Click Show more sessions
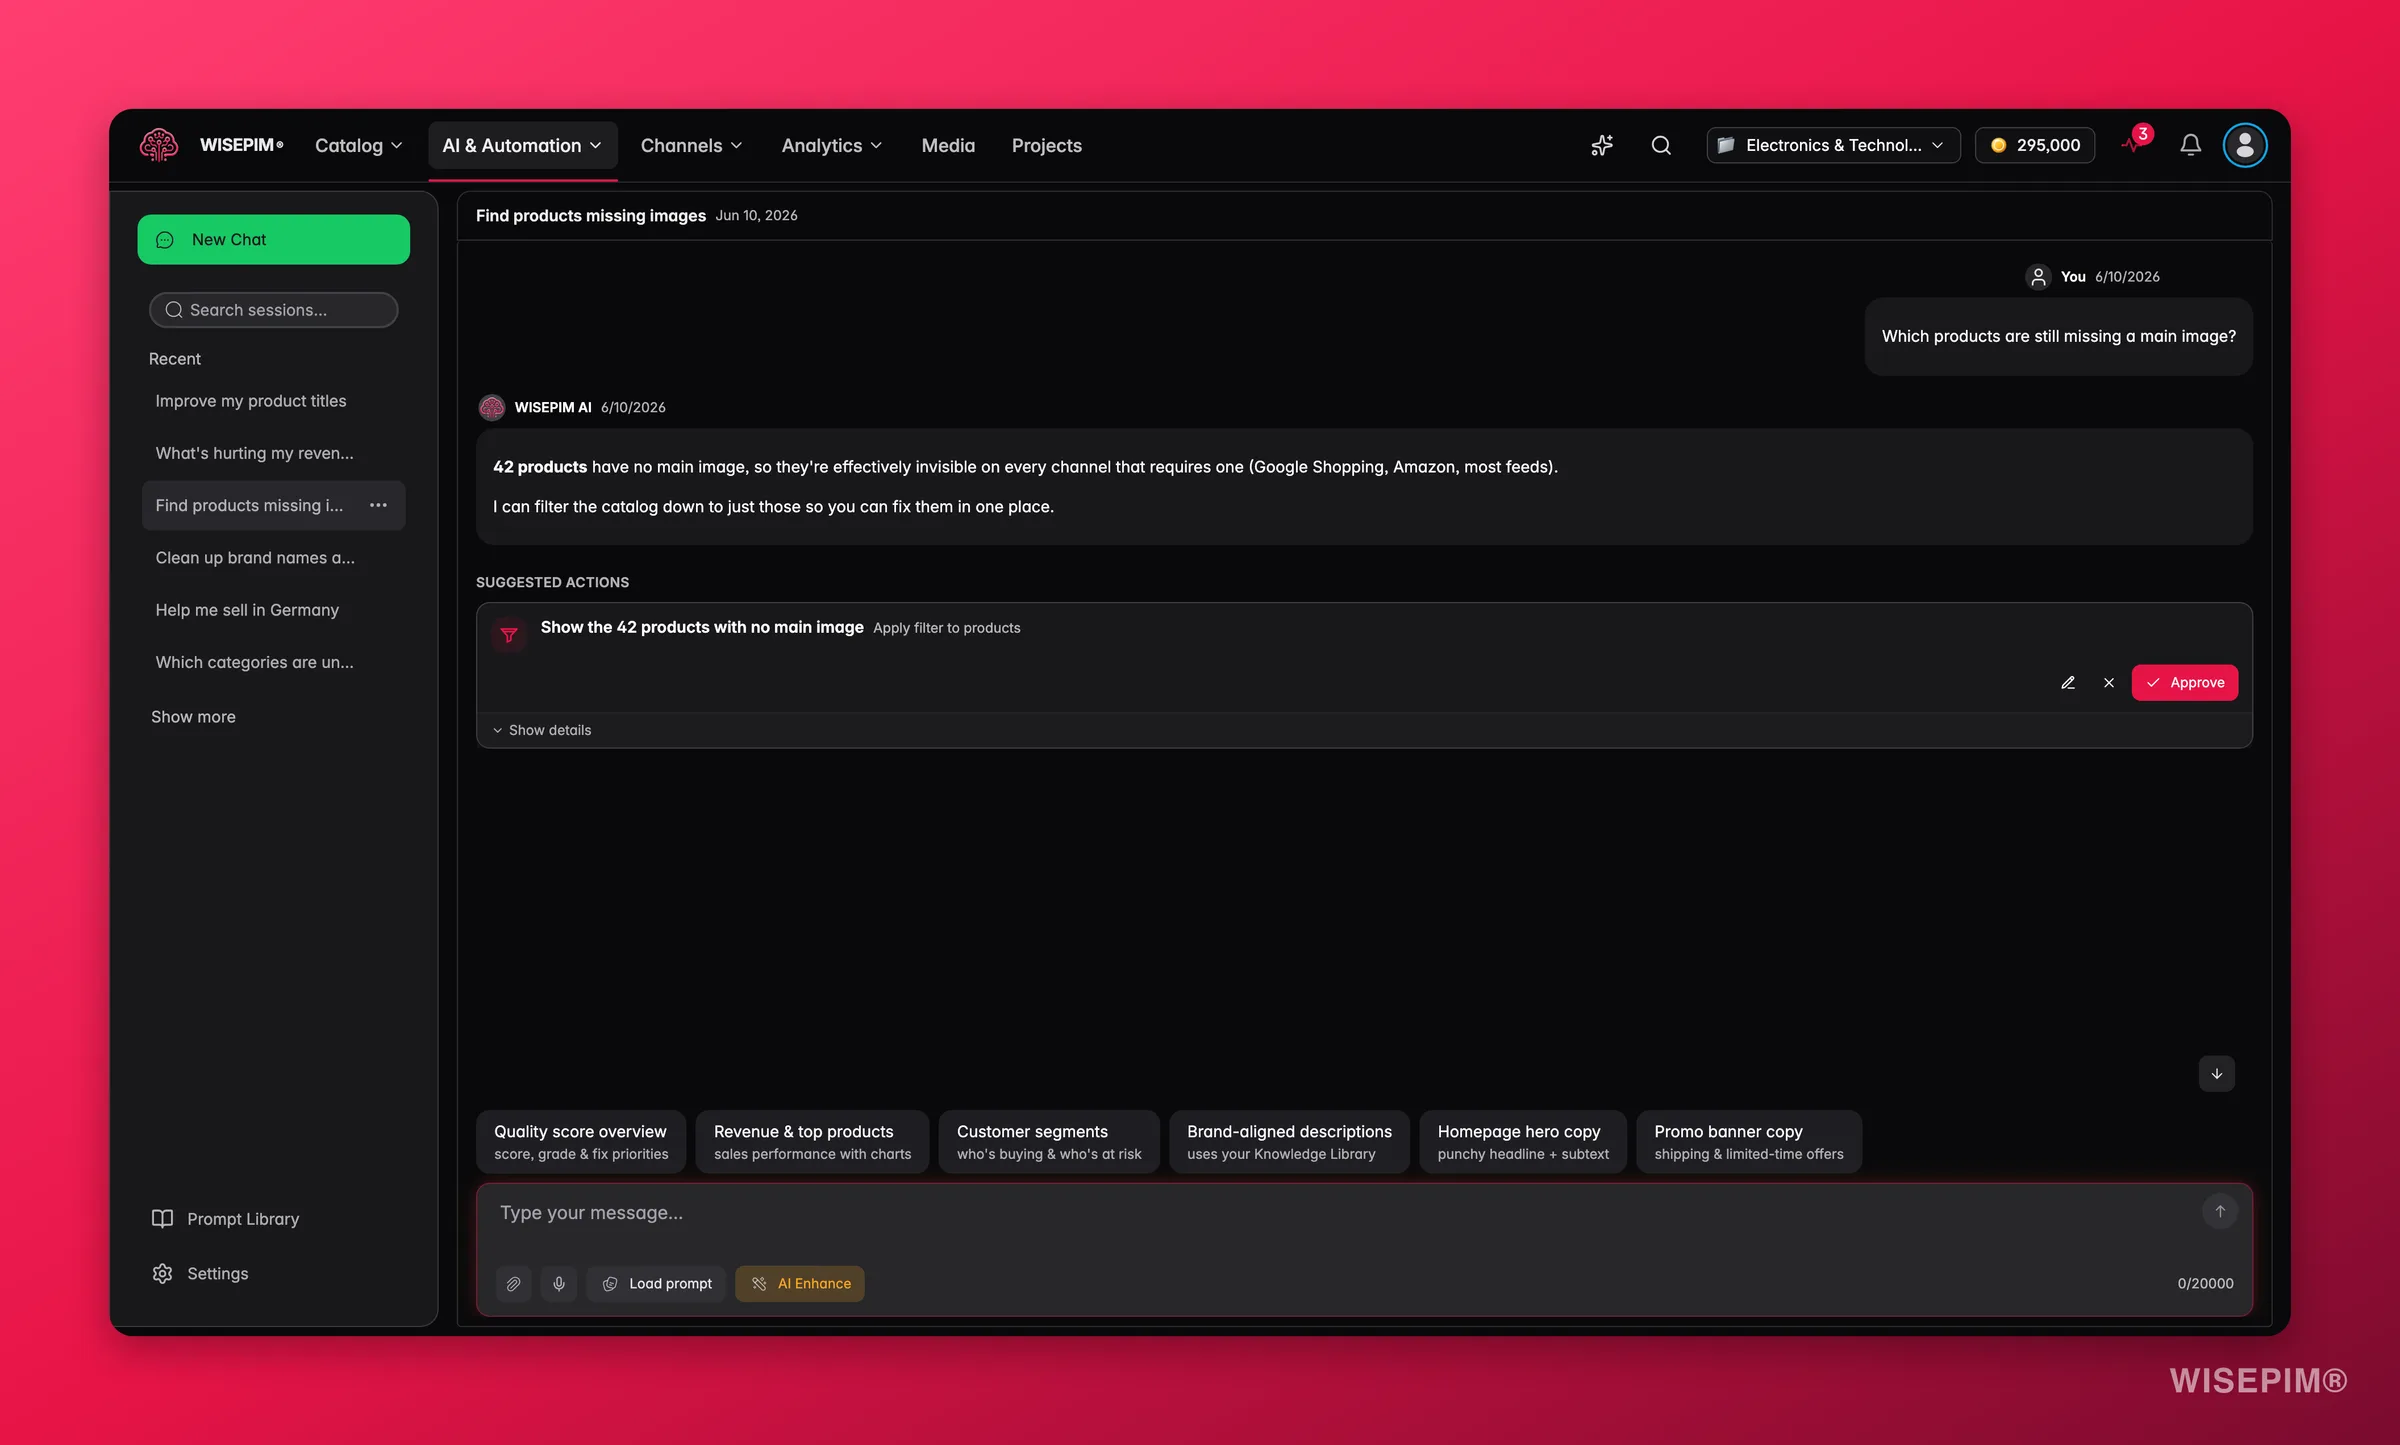Screen dimensions: 2400x1445 tap(193, 717)
